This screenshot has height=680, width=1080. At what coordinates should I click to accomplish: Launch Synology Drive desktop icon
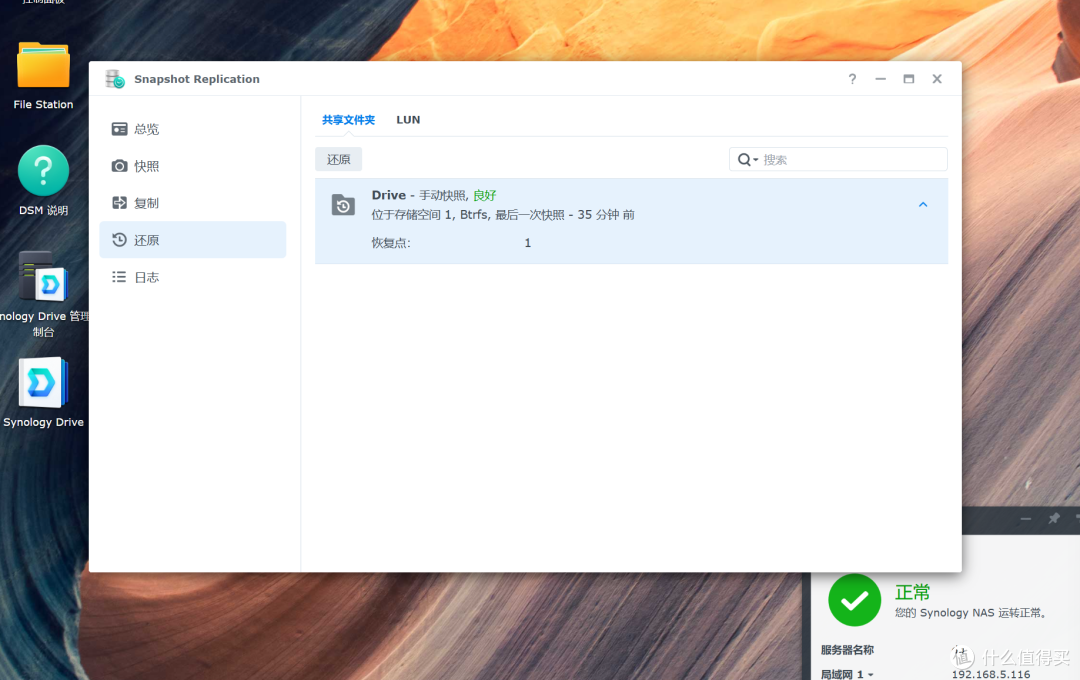pyautogui.click(x=43, y=383)
